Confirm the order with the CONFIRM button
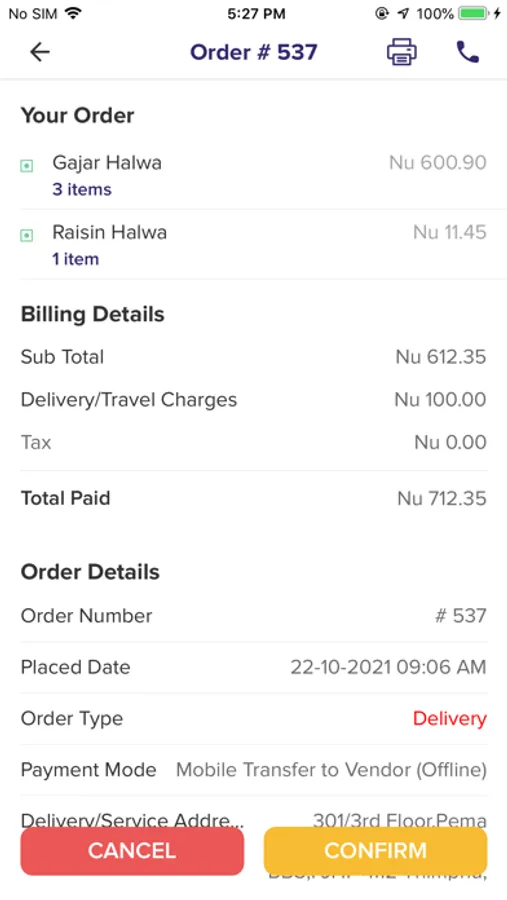Image resolution: width=507 pixels, height=900 pixels. point(376,851)
